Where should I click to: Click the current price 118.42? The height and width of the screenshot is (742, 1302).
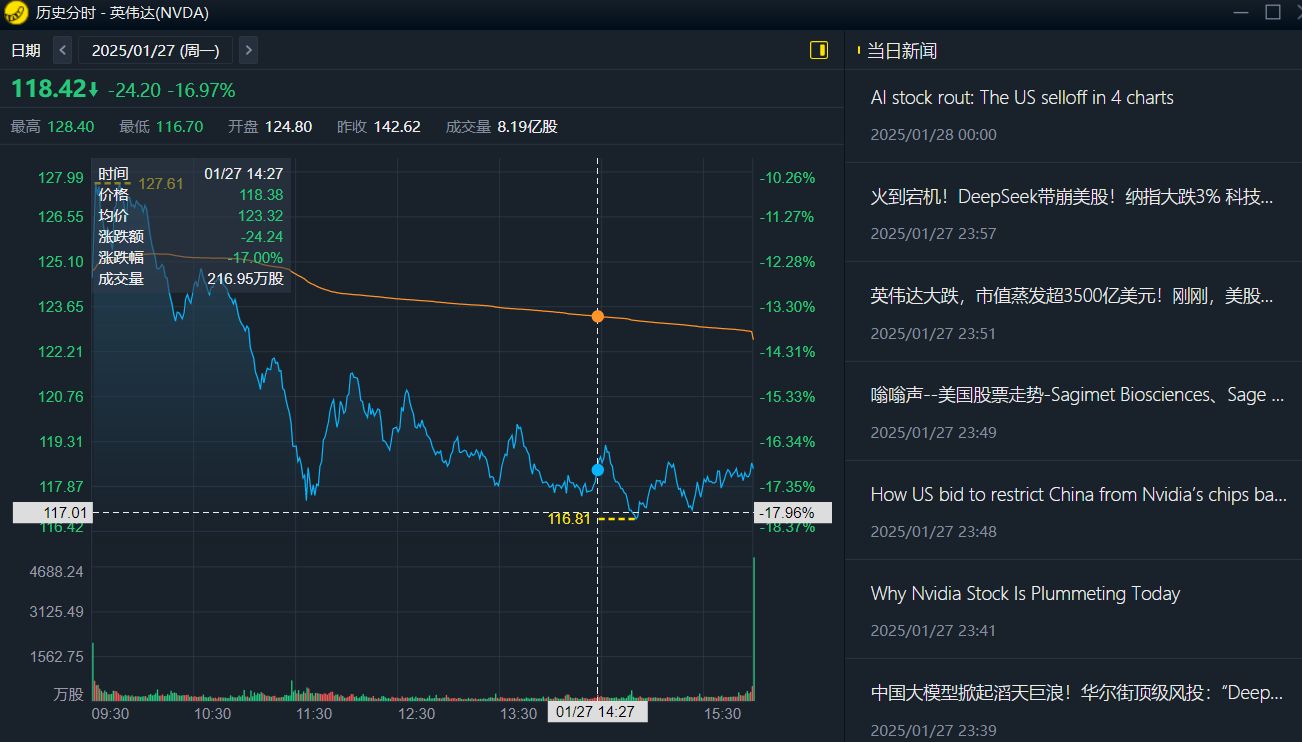[x=48, y=89]
